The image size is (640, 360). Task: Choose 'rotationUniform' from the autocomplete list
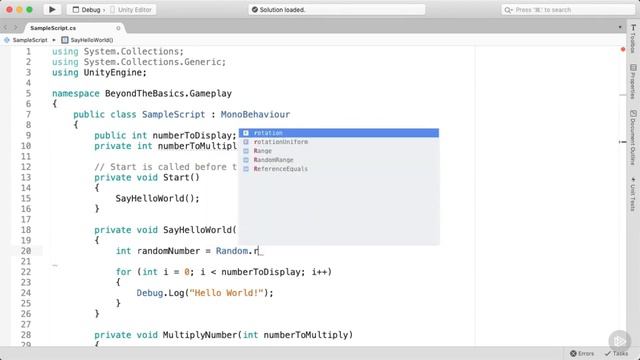(x=339, y=142)
